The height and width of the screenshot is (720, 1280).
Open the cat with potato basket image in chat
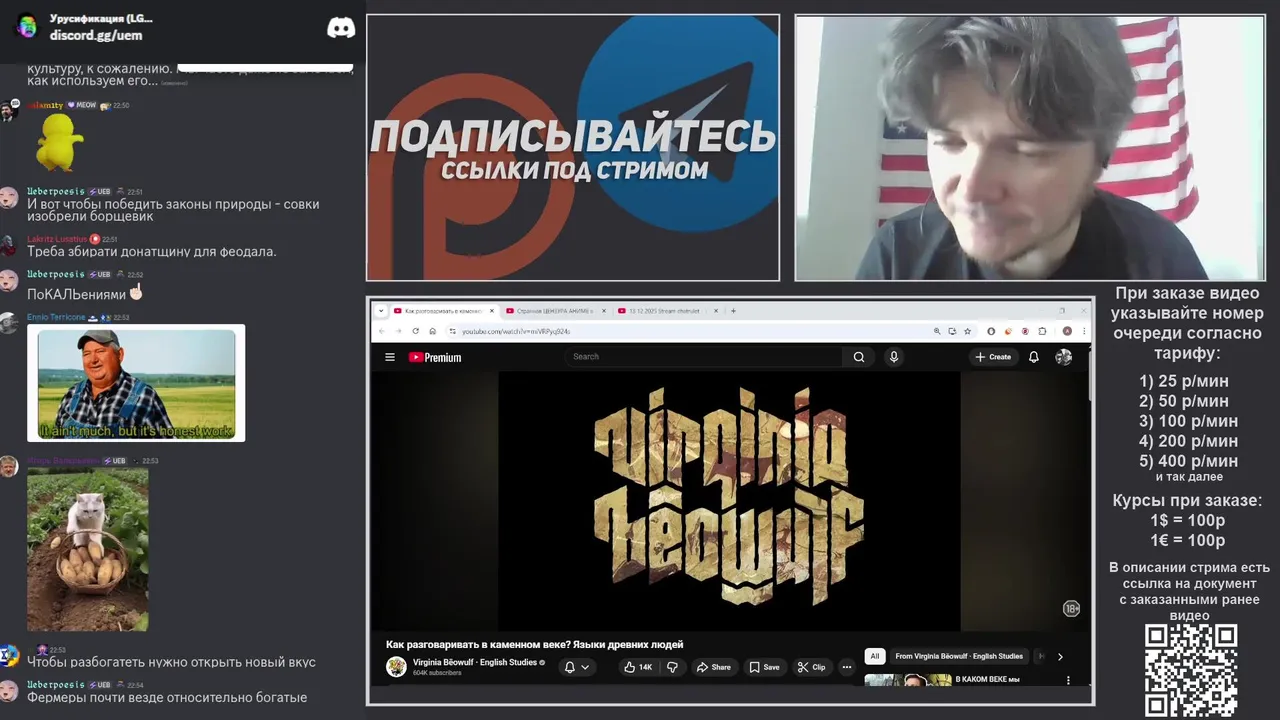(x=88, y=549)
